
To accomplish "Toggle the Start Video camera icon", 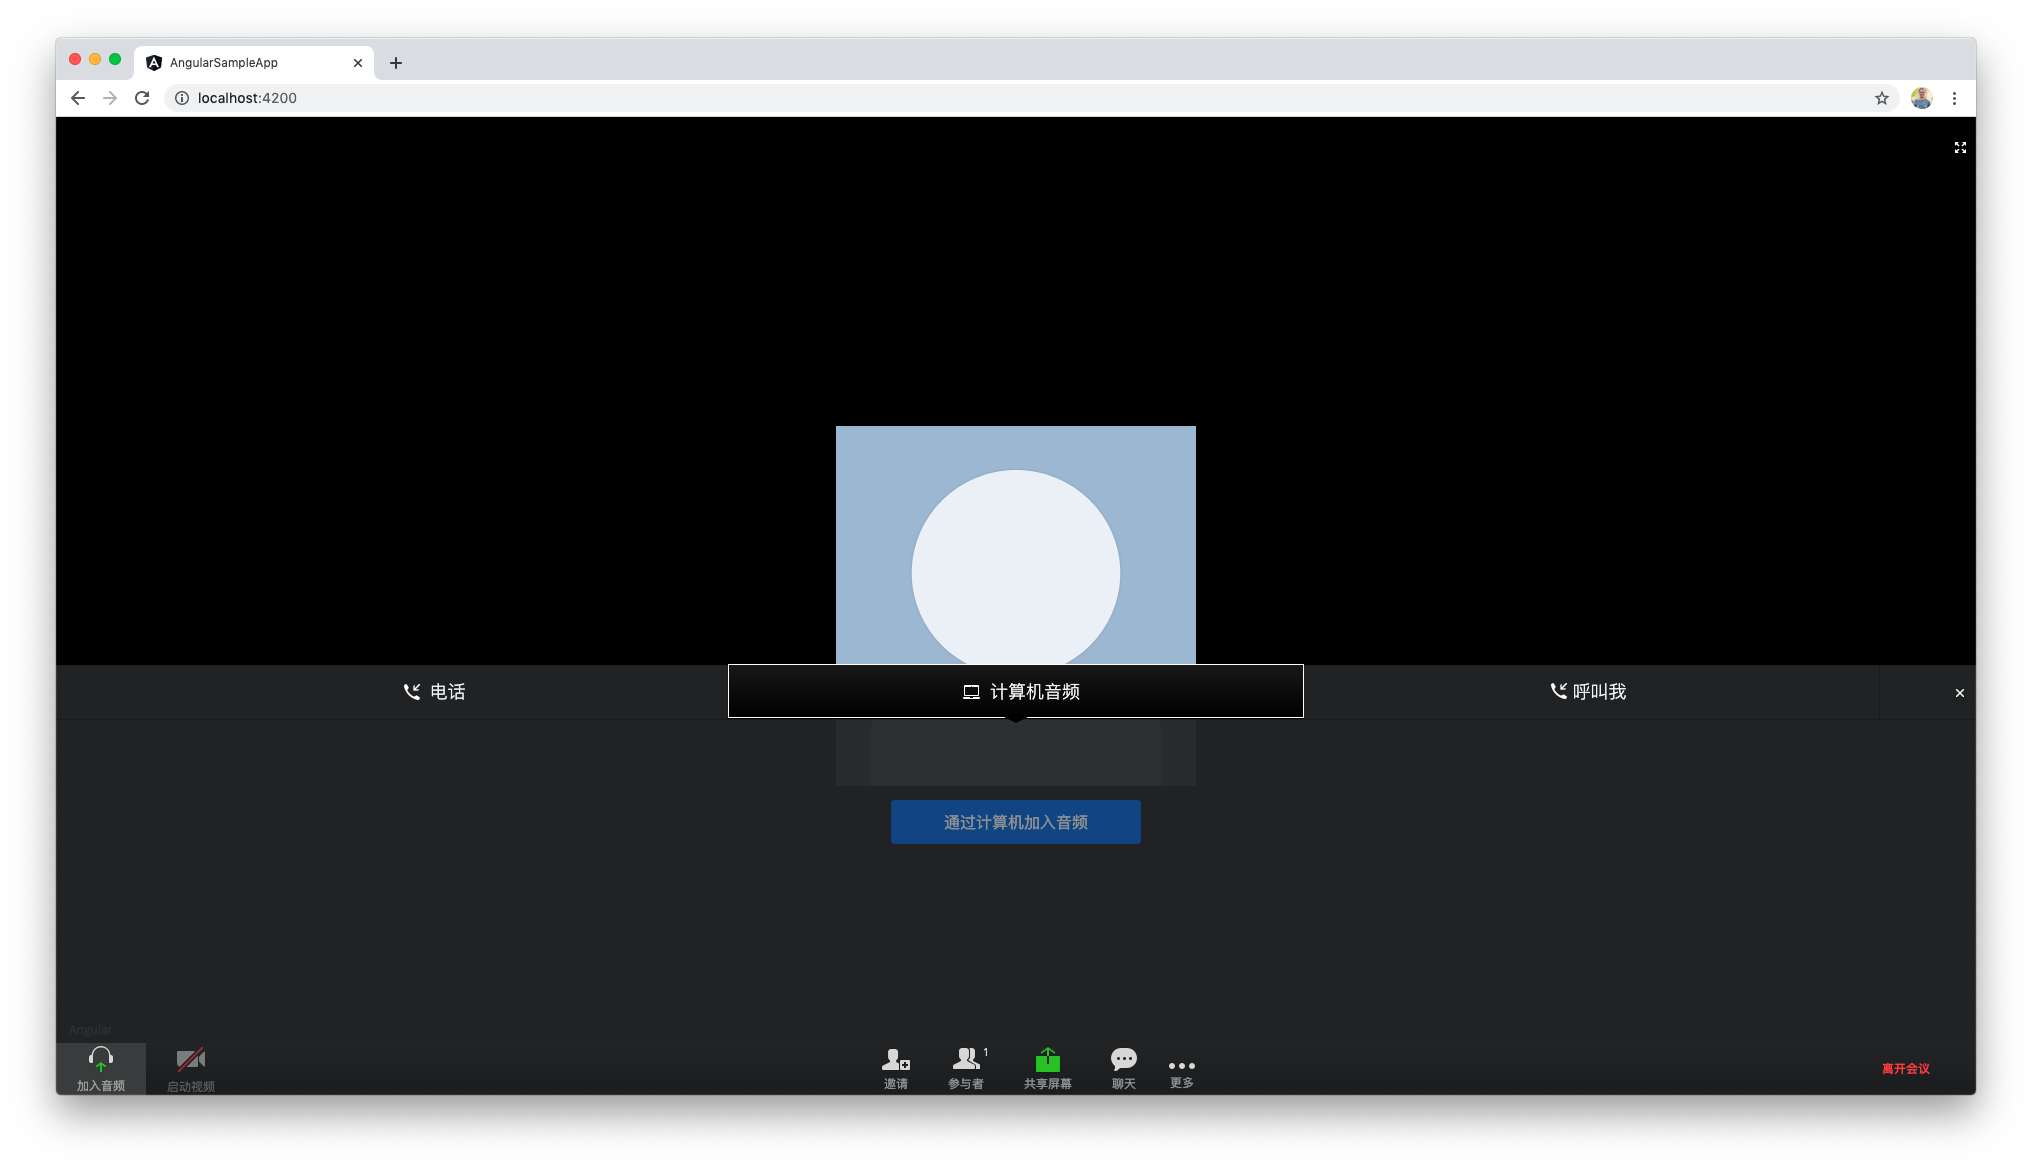I will (x=190, y=1060).
